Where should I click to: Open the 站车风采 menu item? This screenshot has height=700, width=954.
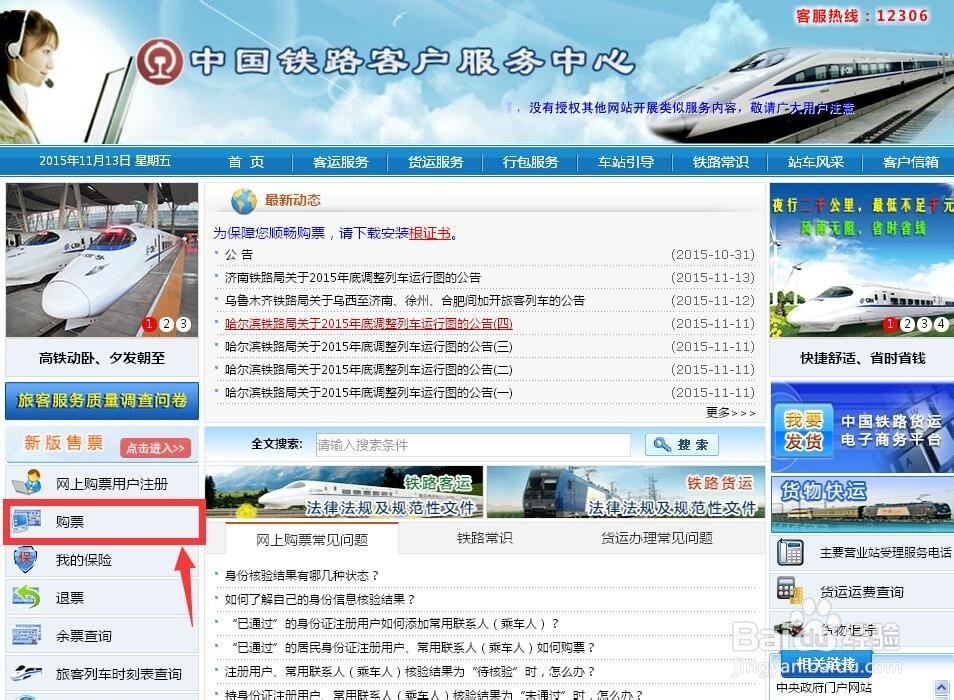point(816,162)
